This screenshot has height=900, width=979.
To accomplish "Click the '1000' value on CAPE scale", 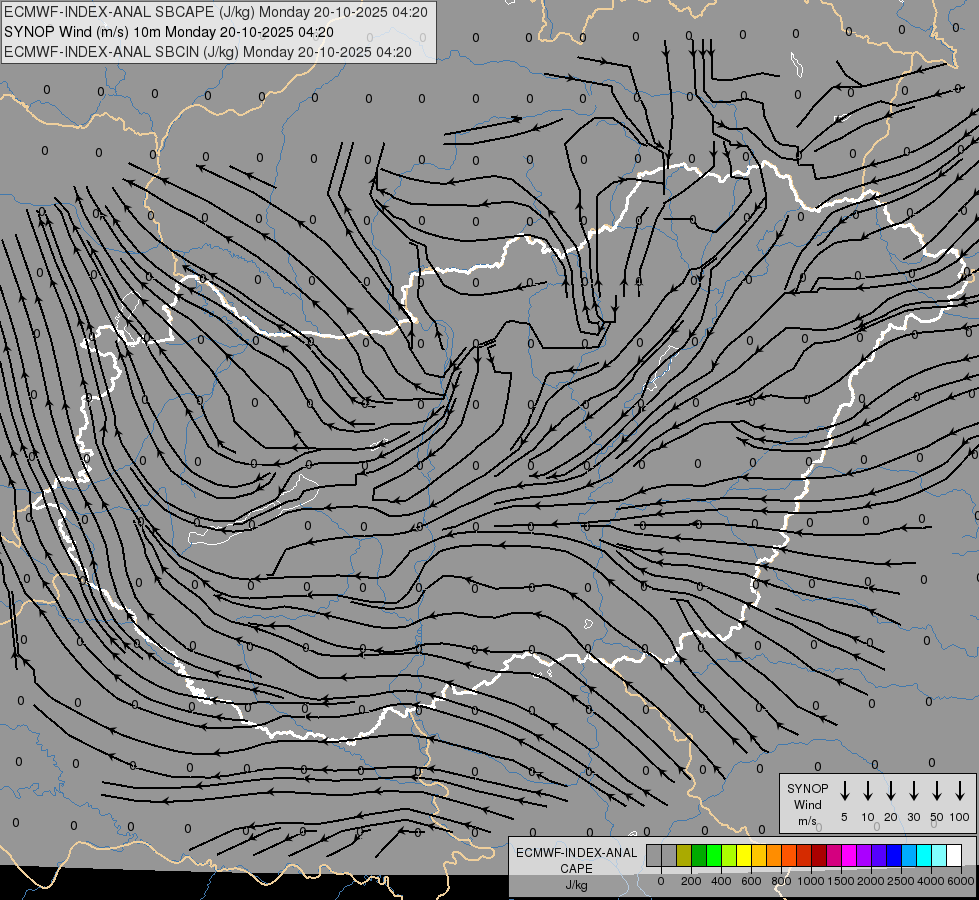I will [x=811, y=881].
